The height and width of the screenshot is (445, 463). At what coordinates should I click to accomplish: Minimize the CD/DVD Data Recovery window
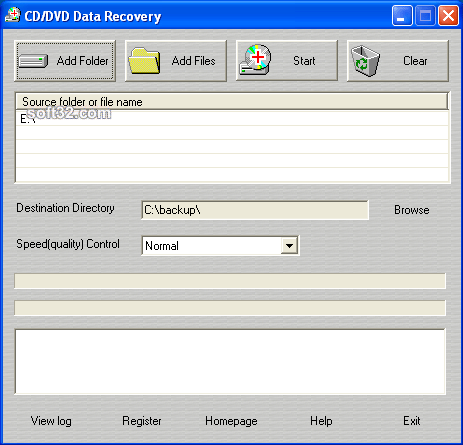[402, 16]
